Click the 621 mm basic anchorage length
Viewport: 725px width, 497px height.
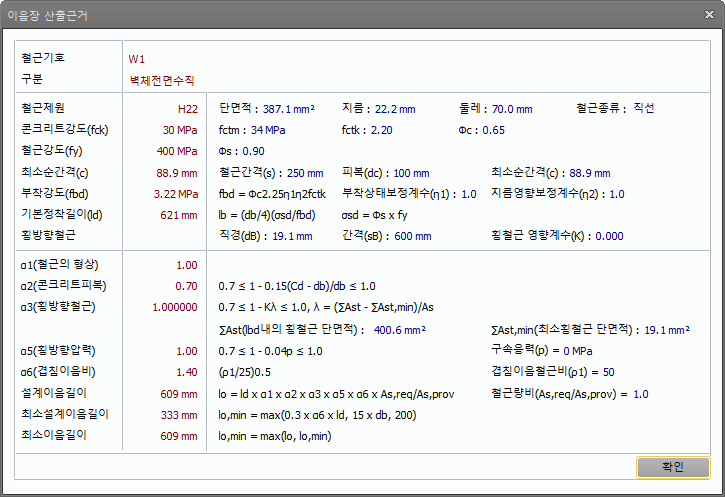coord(179,215)
